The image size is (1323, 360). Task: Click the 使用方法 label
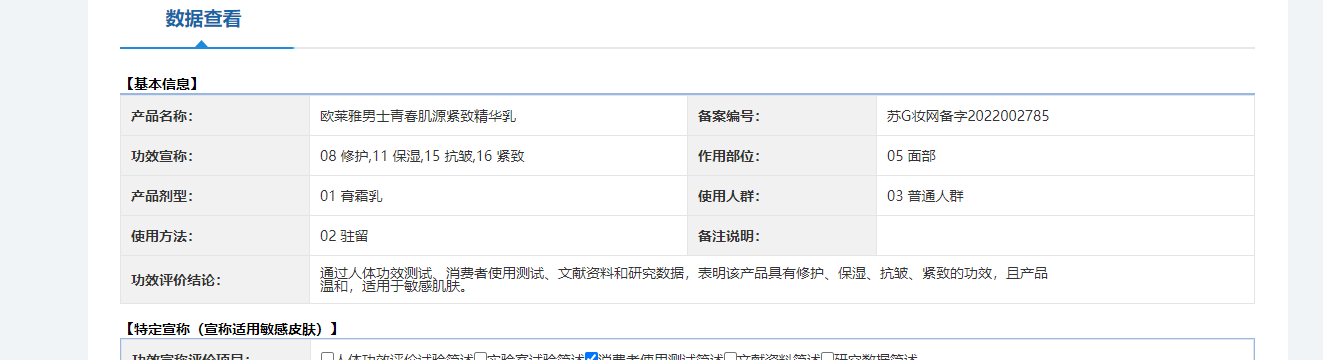click(161, 236)
